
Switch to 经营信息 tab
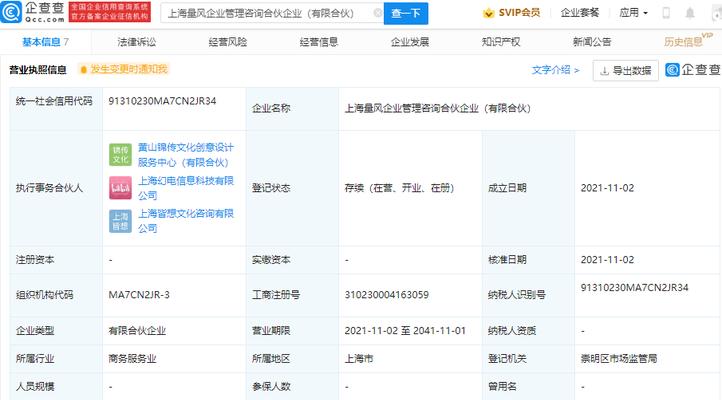click(x=319, y=42)
